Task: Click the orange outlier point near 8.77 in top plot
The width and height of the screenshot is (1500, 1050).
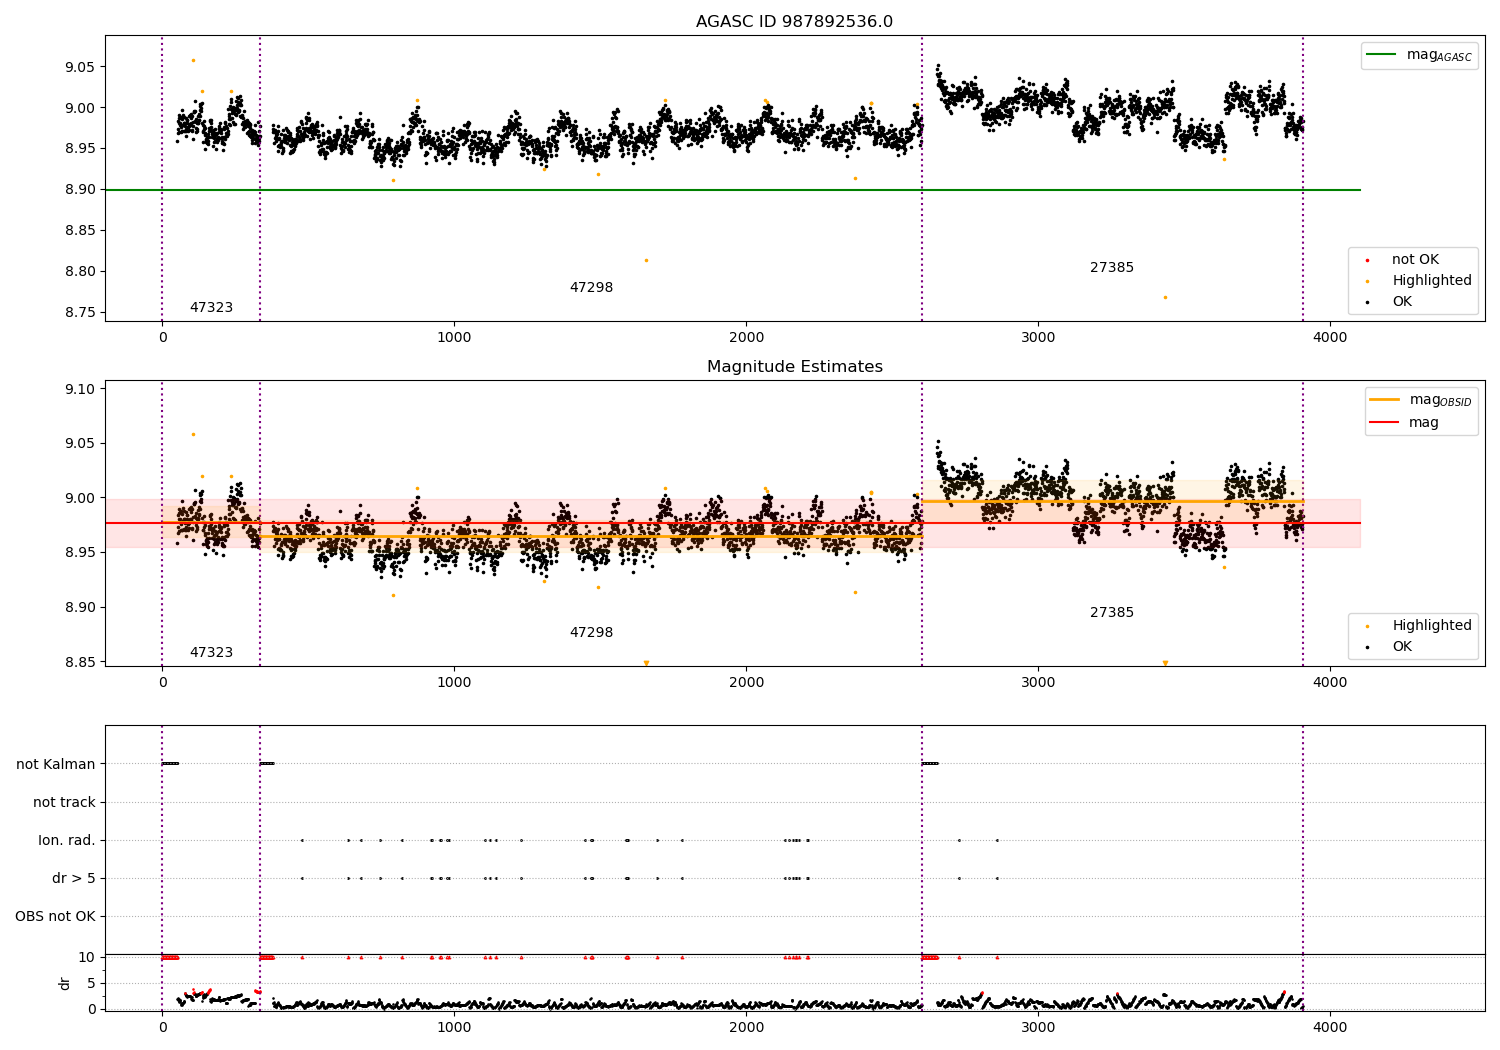Action: pyautogui.click(x=1165, y=297)
